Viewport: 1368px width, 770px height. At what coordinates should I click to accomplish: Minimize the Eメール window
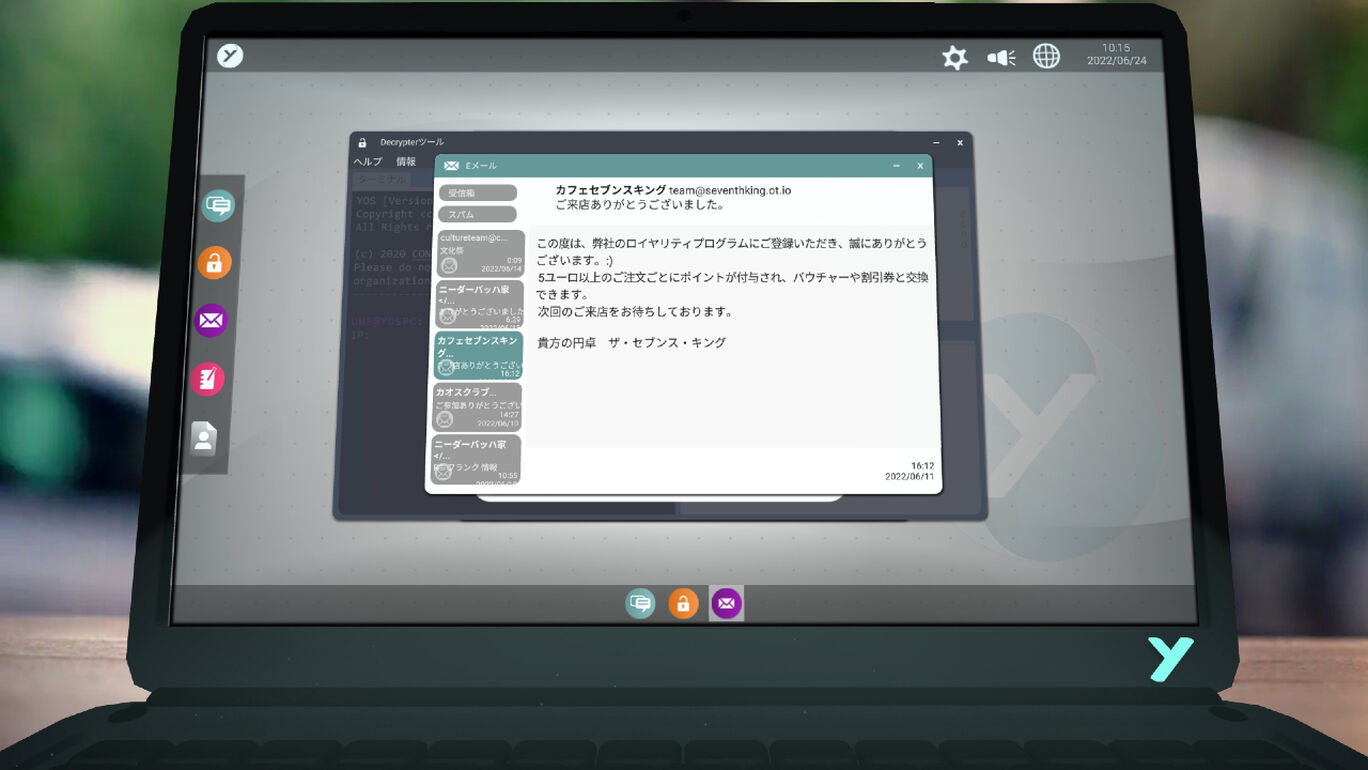click(x=896, y=166)
